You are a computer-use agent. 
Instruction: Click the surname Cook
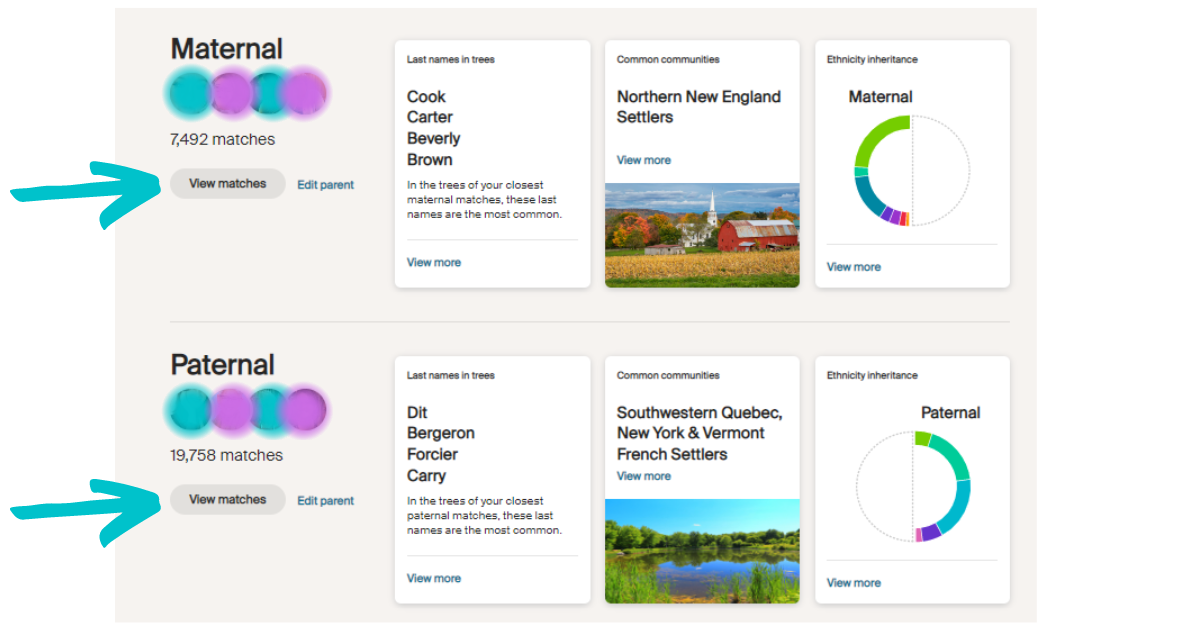[x=426, y=97]
